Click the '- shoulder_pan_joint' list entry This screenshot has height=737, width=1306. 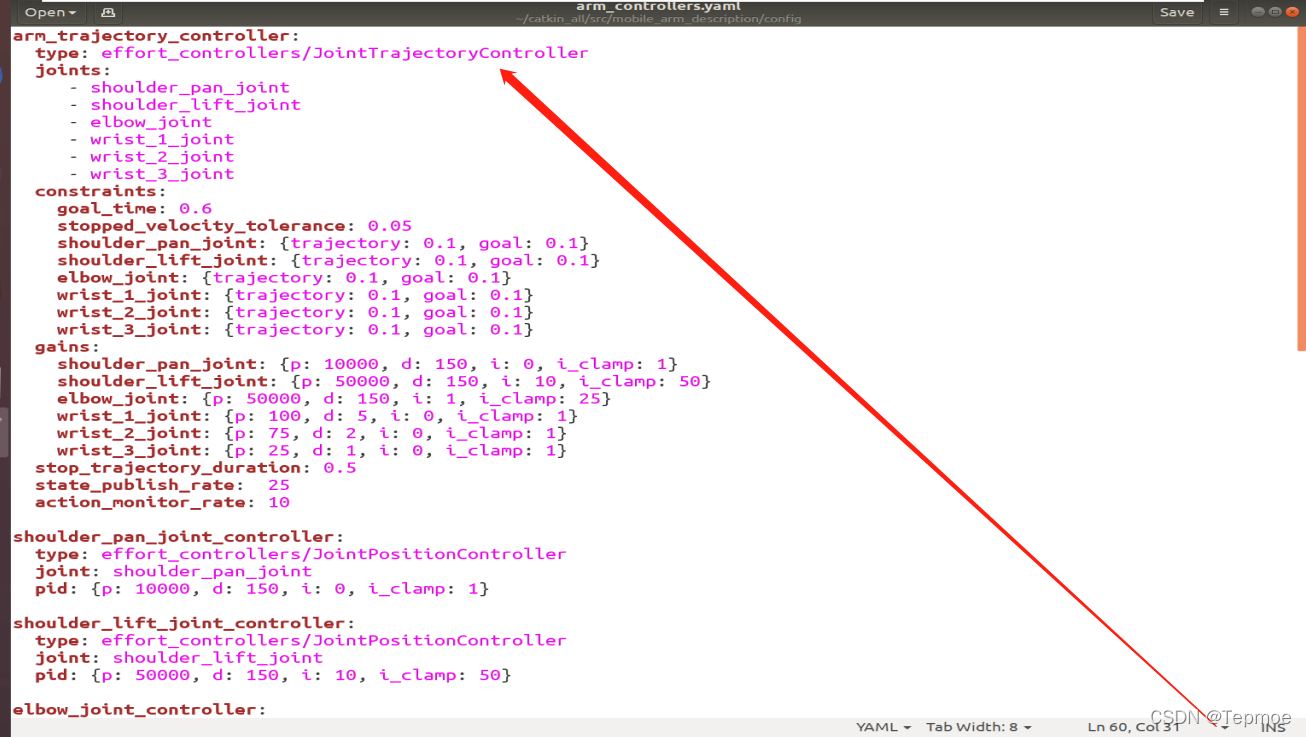(179, 87)
